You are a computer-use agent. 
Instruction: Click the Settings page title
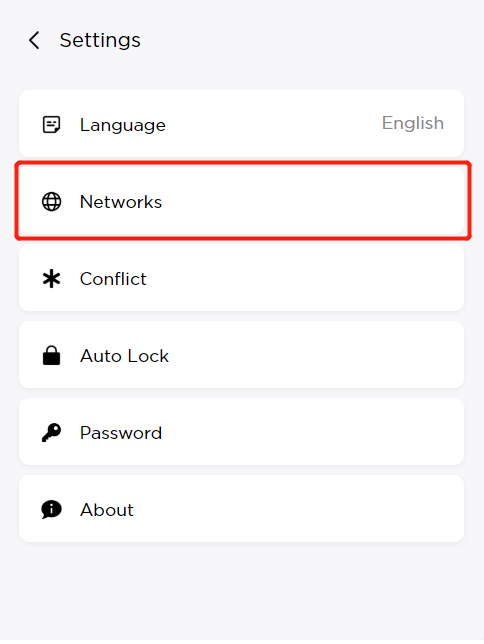click(100, 40)
